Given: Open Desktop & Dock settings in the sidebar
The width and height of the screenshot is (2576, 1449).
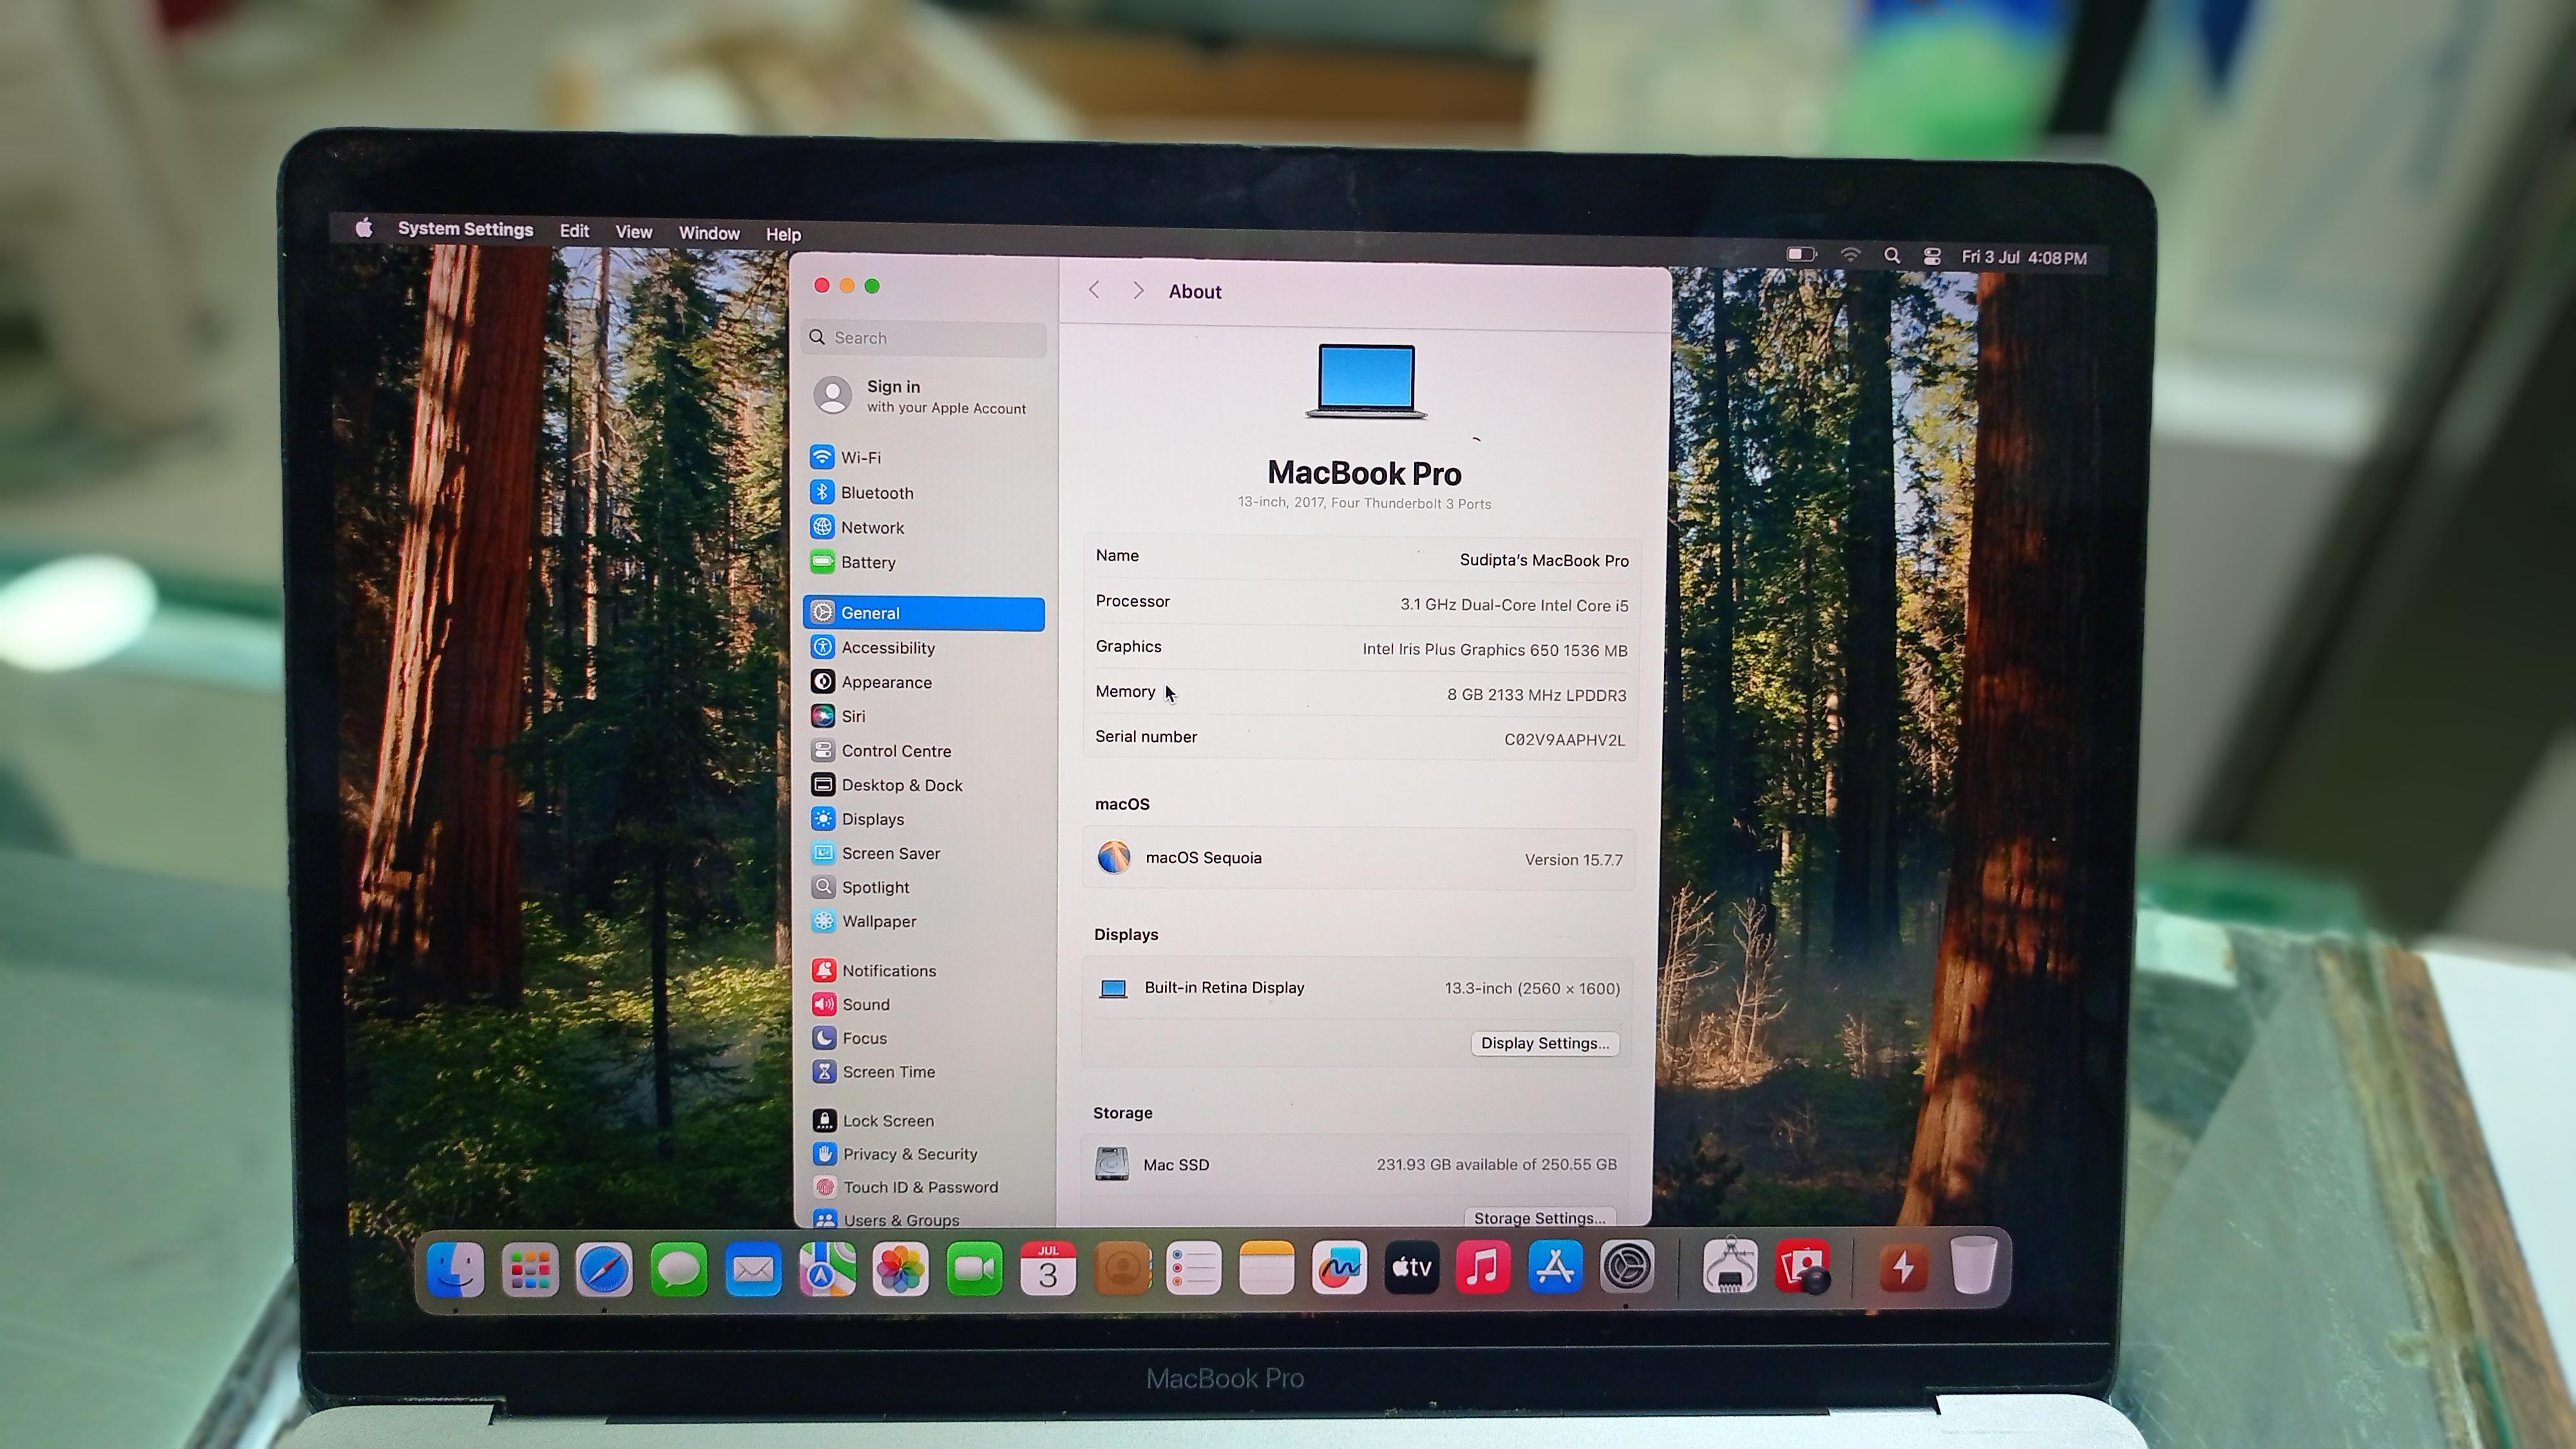Looking at the screenshot, I should [924, 785].
